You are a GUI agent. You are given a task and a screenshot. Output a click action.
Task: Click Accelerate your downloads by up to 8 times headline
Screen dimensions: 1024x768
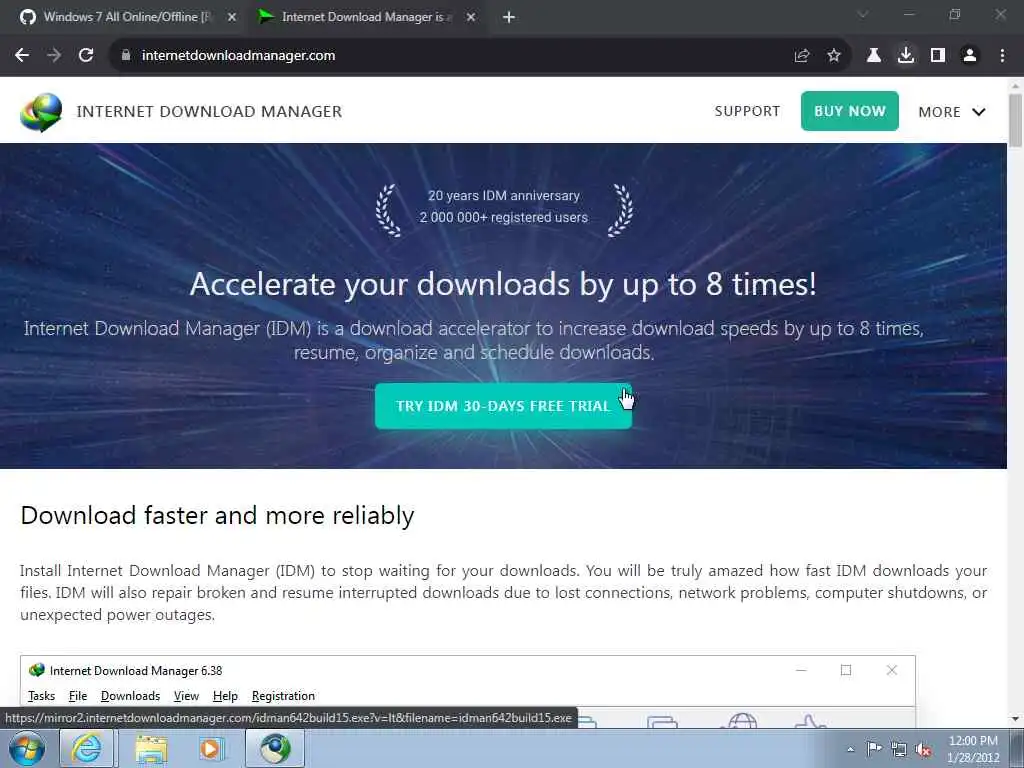pos(503,284)
